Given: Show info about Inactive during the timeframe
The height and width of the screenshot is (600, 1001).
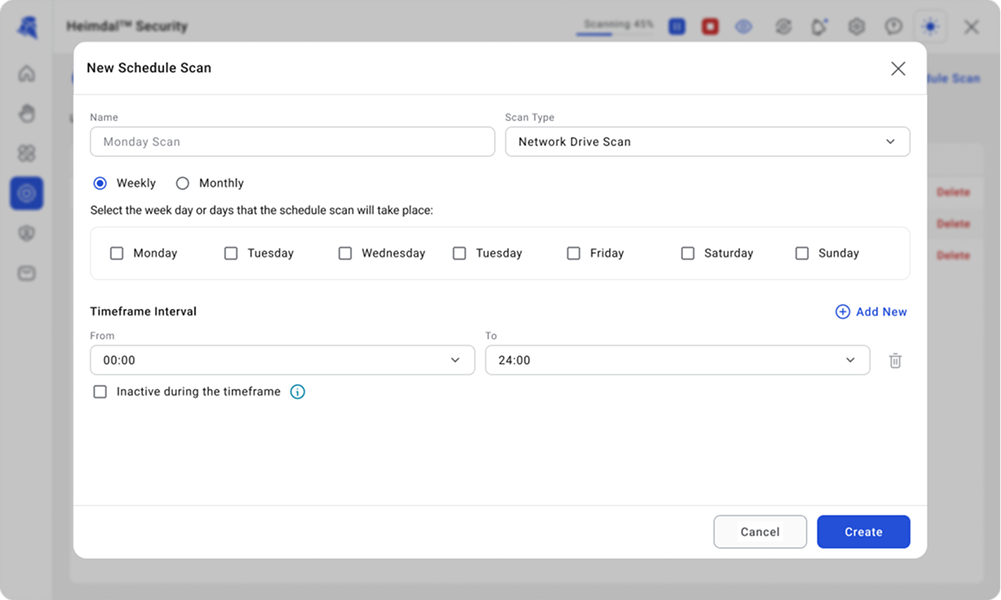Looking at the screenshot, I should pyautogui.click(x=297, y=392).
